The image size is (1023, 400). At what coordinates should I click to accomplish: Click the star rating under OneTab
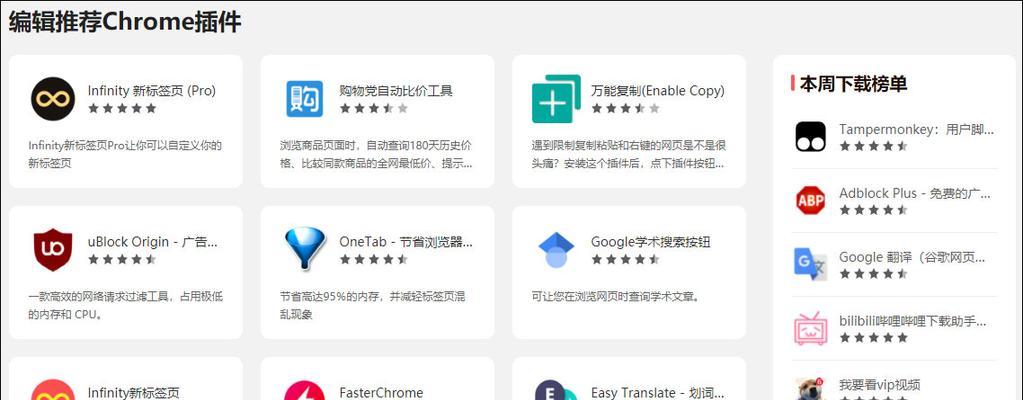click(374, 260)
